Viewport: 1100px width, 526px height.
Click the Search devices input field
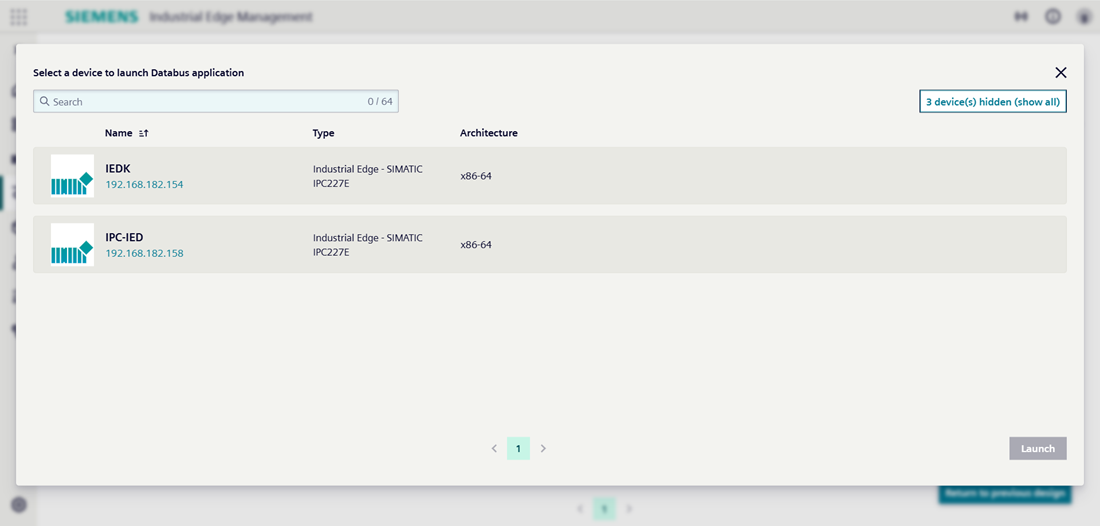(215, 102)
